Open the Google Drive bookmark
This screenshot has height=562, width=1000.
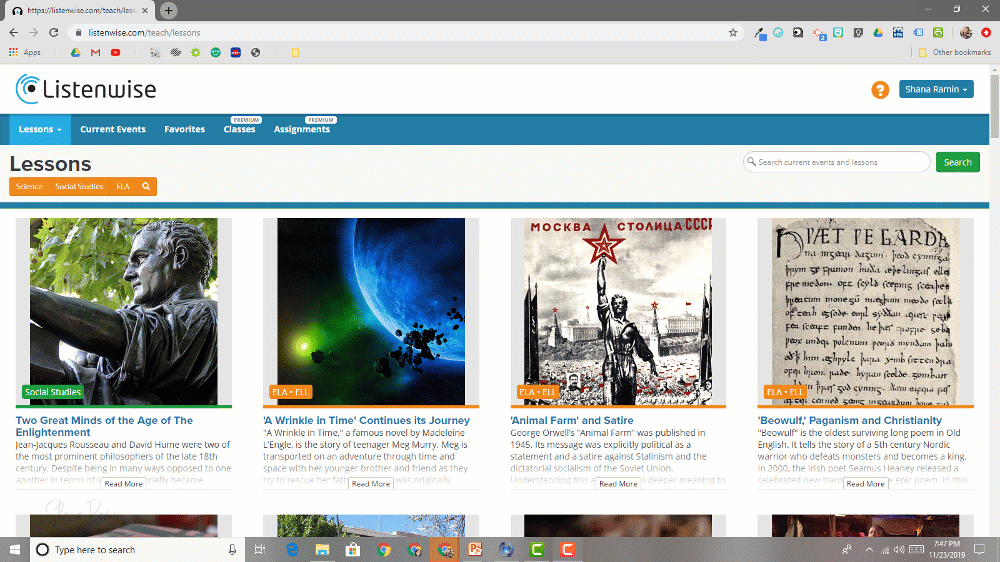pos(75,52)
